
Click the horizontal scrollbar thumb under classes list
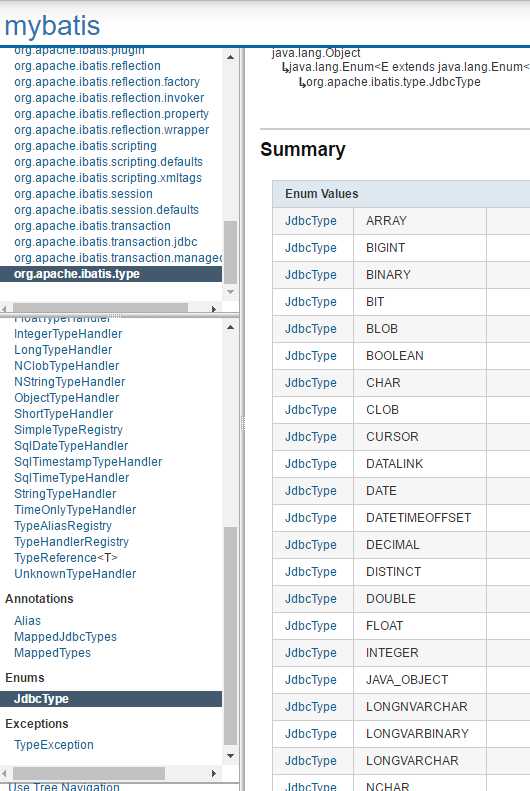(x=89, y=773)
